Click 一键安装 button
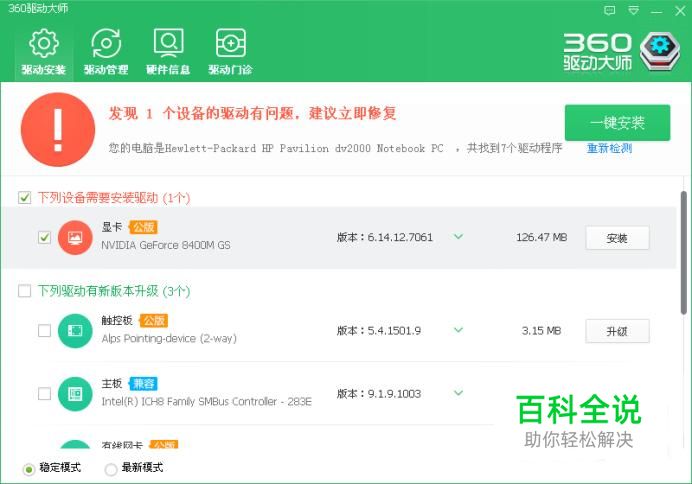The width and height of the screenshot is (692, 484). point(617,123)
